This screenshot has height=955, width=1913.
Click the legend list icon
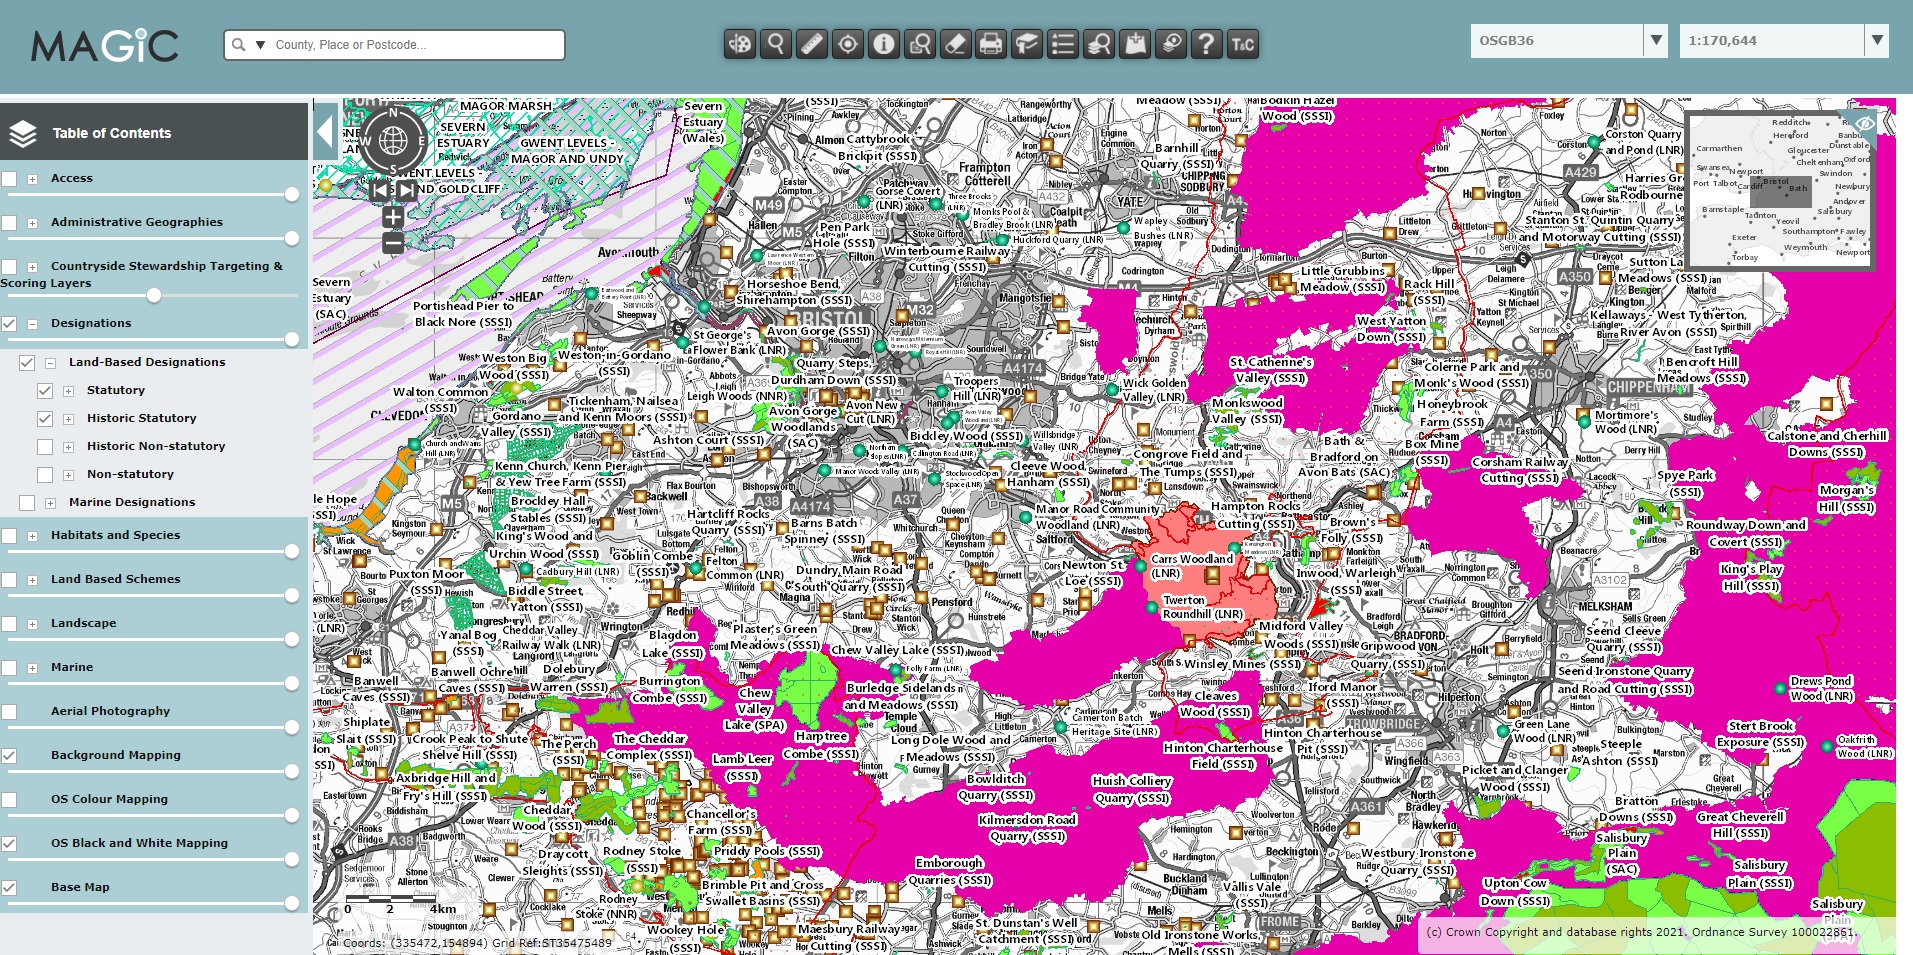point(1063,44)
